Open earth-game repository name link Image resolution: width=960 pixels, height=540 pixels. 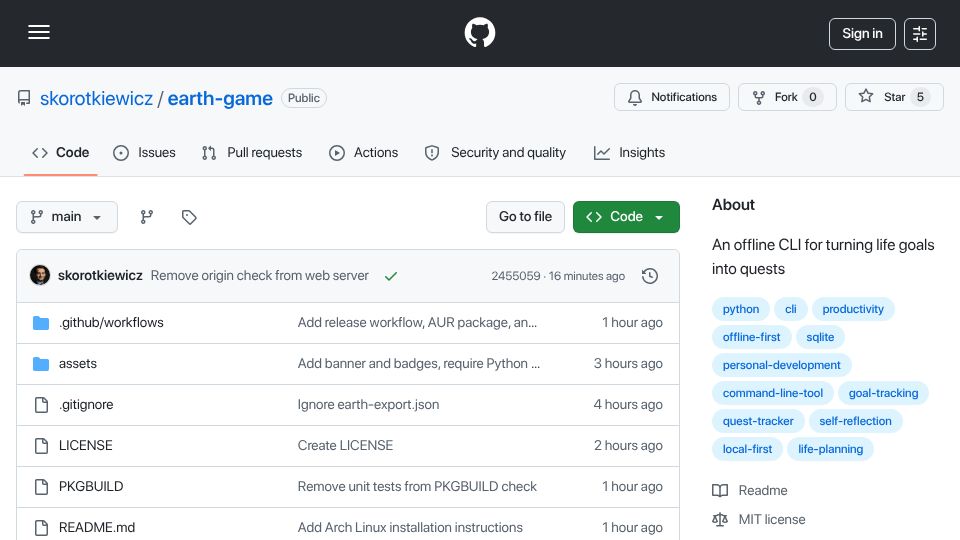(220, 99)
